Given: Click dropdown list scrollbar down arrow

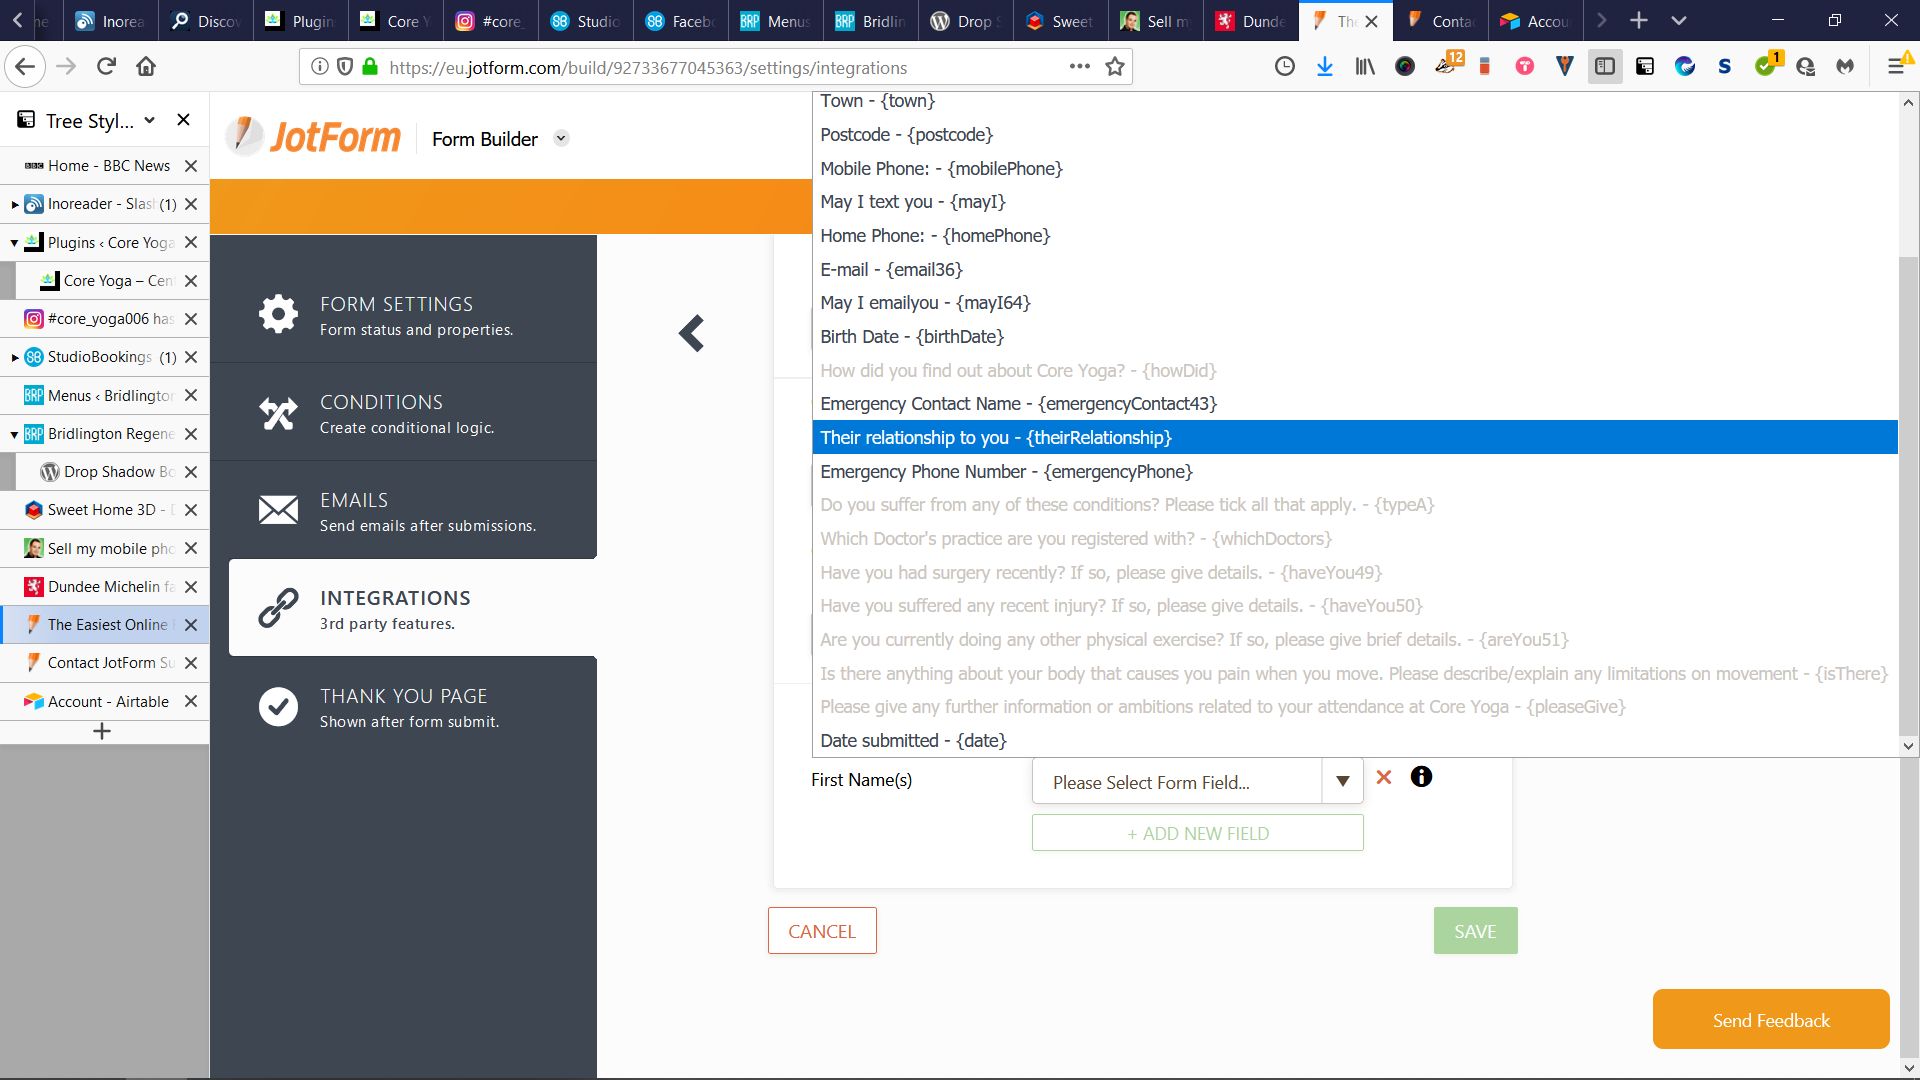Looking at the screenshot, I should 1908,746.
